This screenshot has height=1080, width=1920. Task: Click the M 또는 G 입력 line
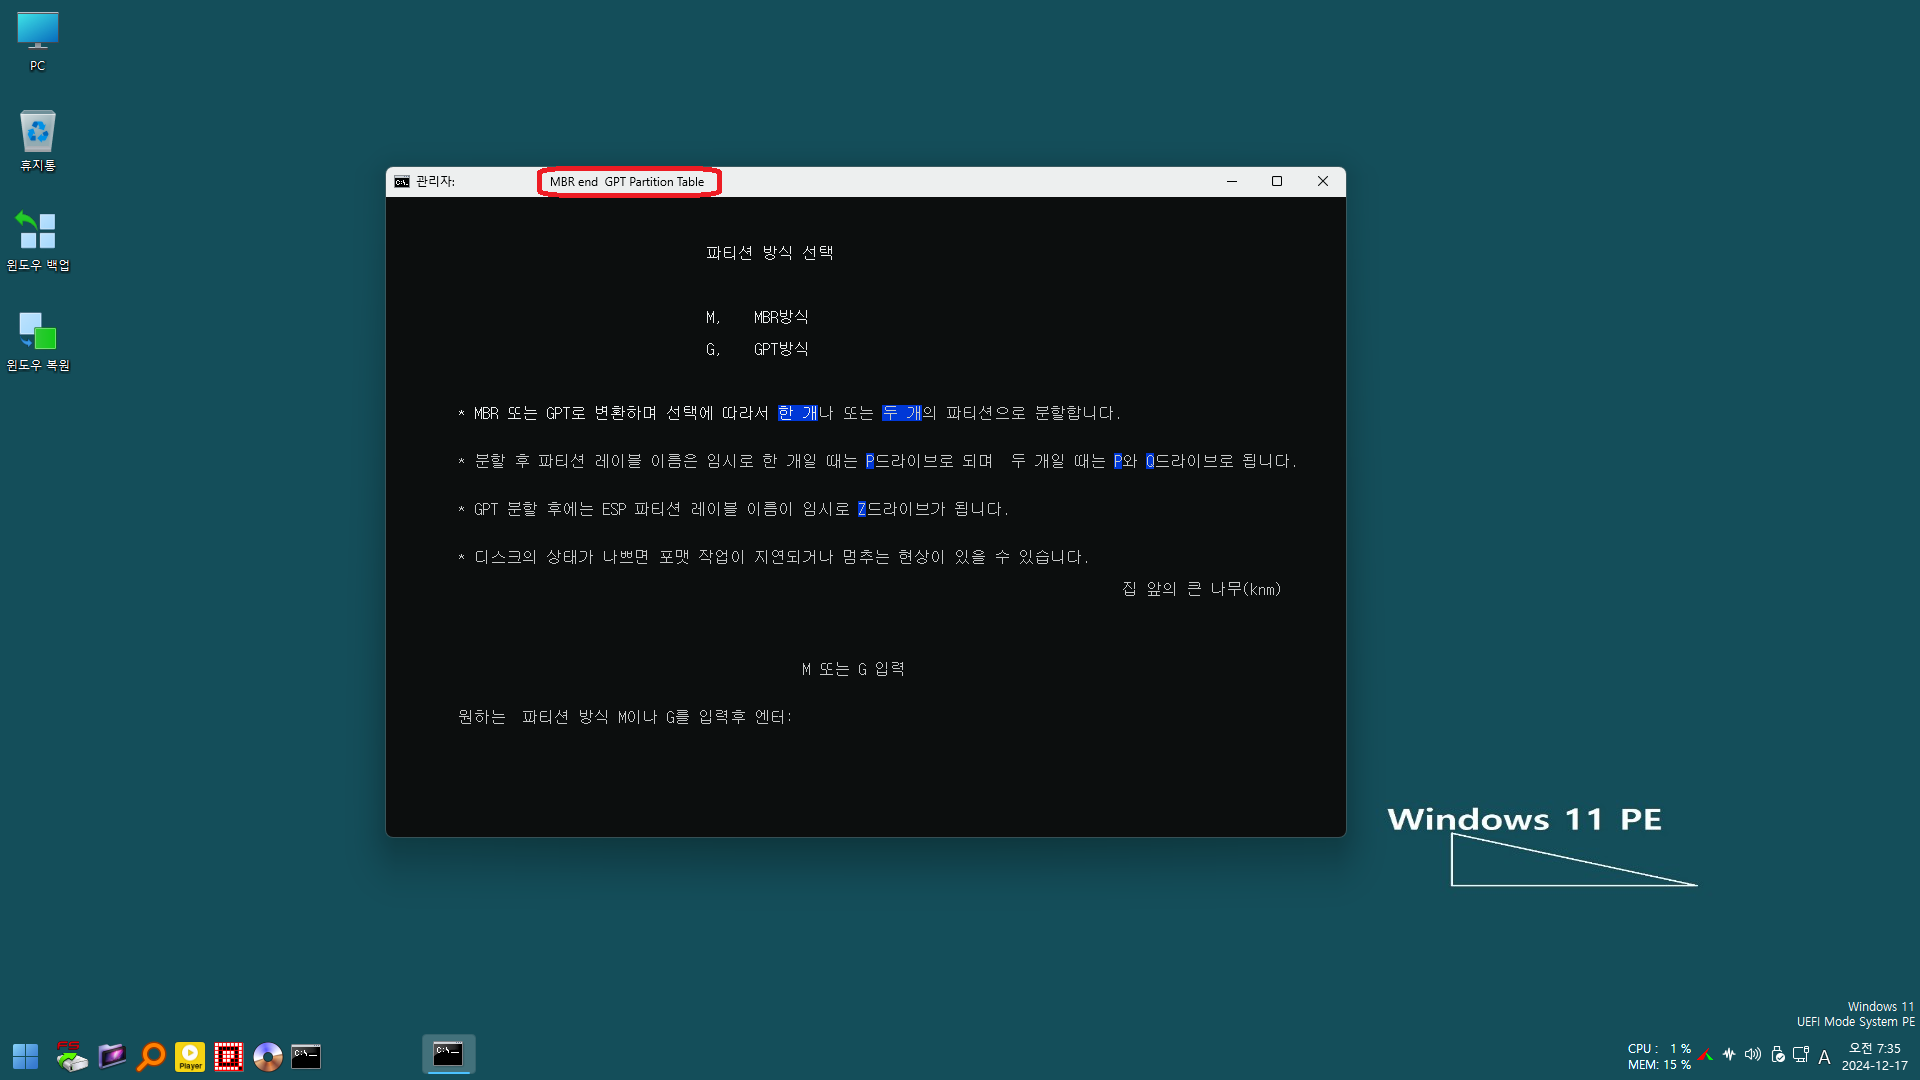pos(853,669)
